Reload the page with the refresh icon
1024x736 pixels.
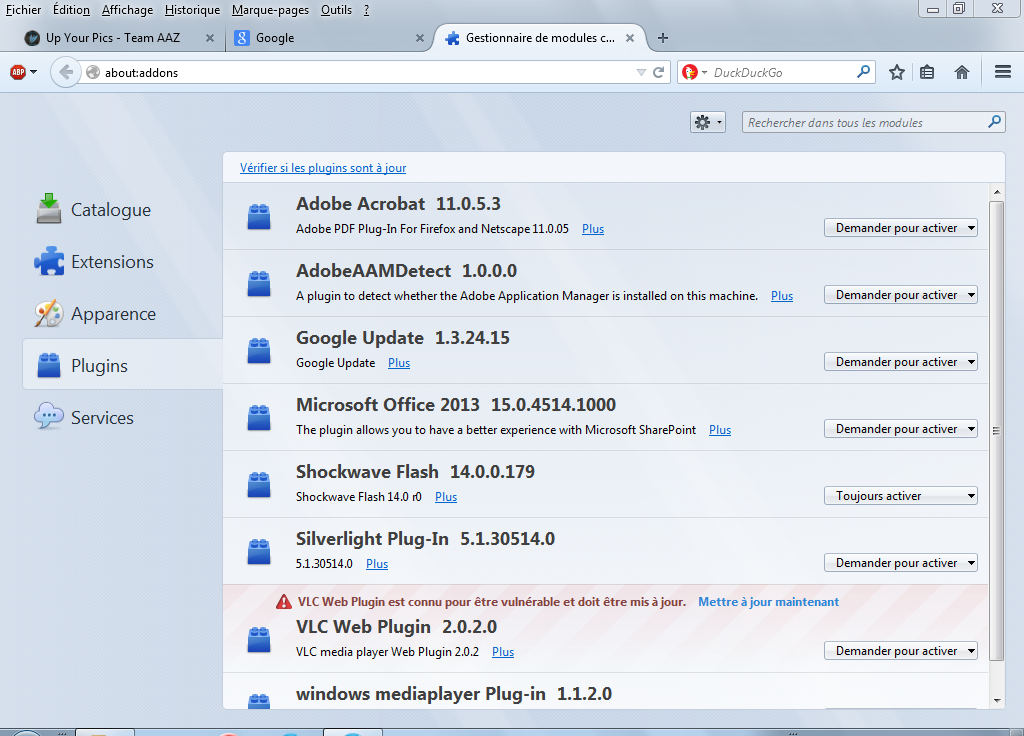click(x=659, y=72)
